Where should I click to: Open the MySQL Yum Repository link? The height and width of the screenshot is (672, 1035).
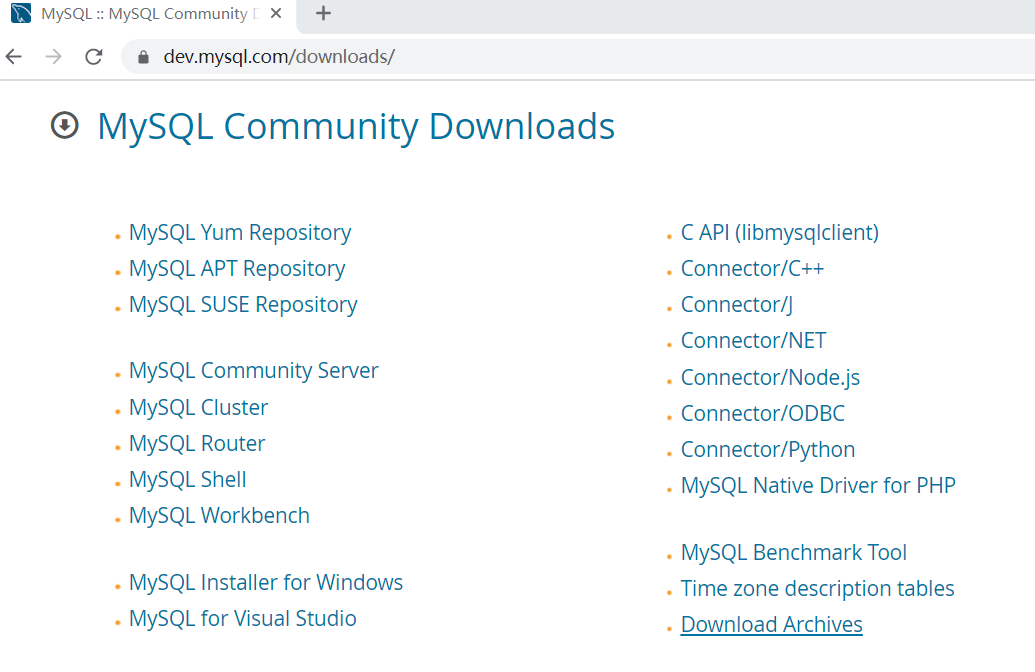240,231
